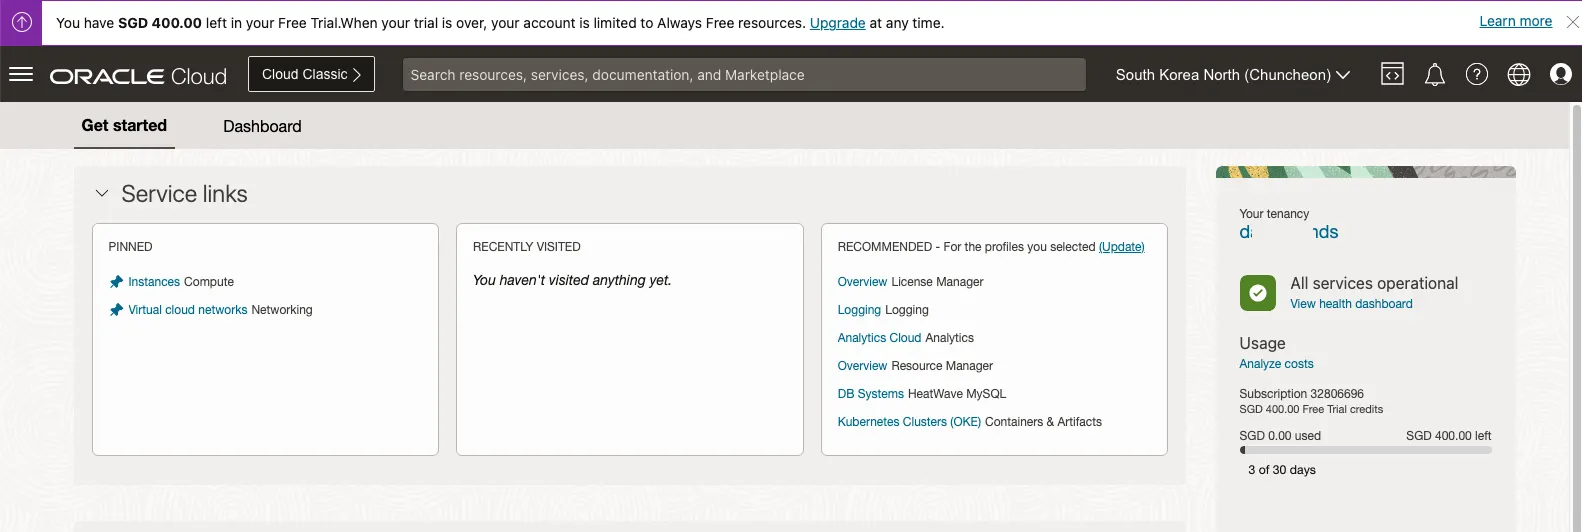The image size is (1582, 532).
Task: Open the notifications bell
Action: click(x=1435, y=74)
